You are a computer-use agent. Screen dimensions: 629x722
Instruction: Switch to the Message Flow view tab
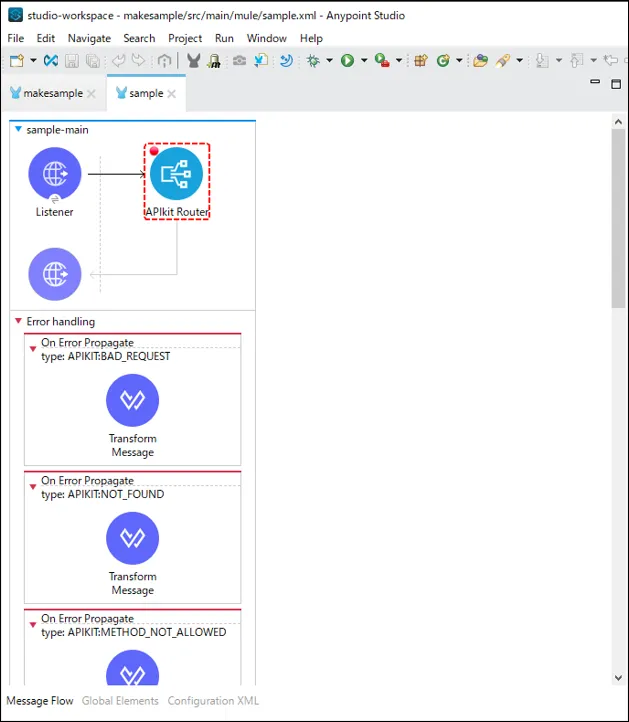click(40, 701)
